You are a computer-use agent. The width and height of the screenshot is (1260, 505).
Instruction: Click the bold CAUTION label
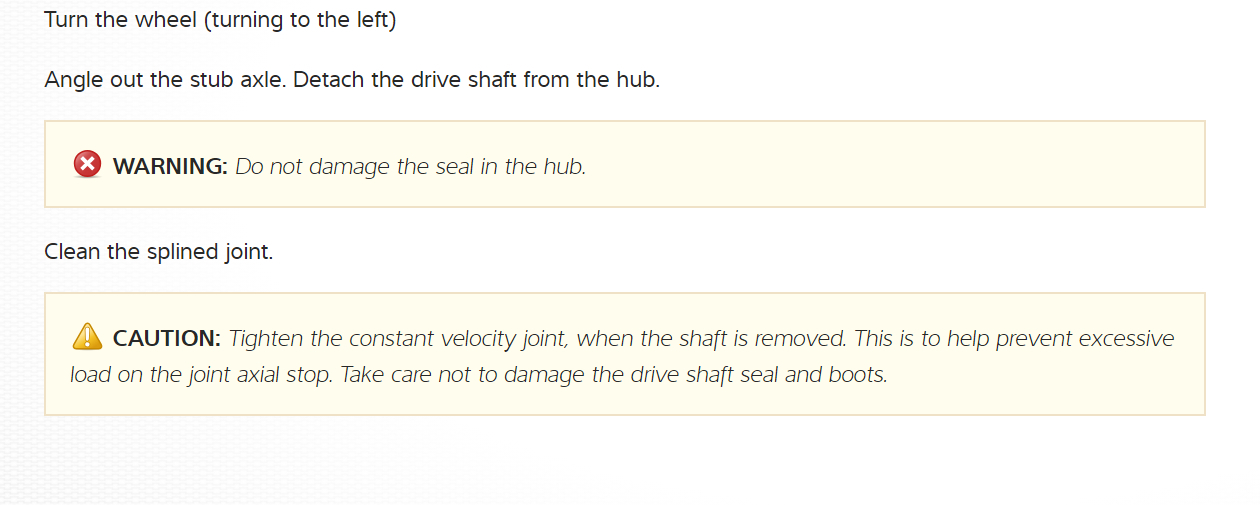[x=166, y=339]
